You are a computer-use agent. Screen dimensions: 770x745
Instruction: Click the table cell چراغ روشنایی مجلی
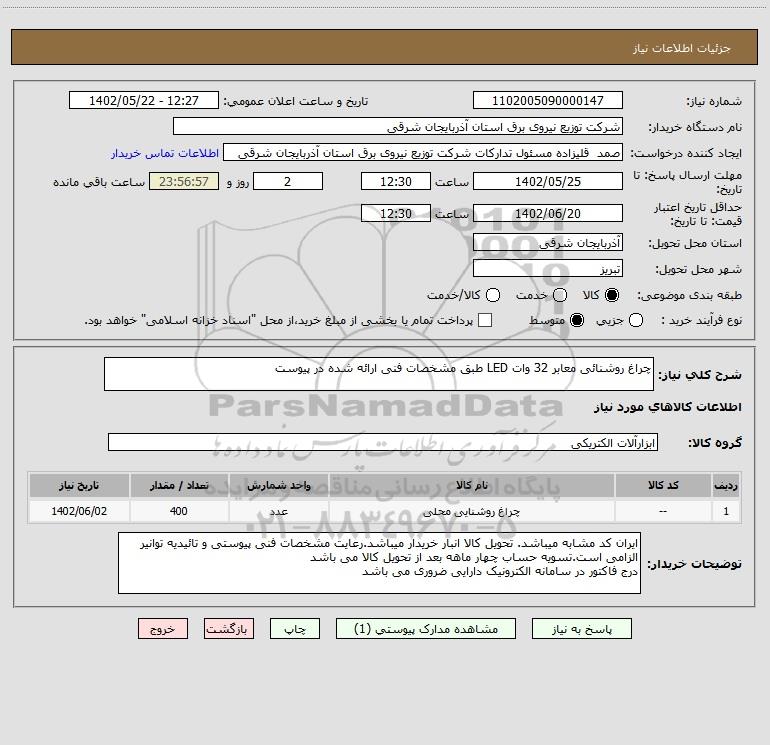pyautogui.click(x=472, y=511)
